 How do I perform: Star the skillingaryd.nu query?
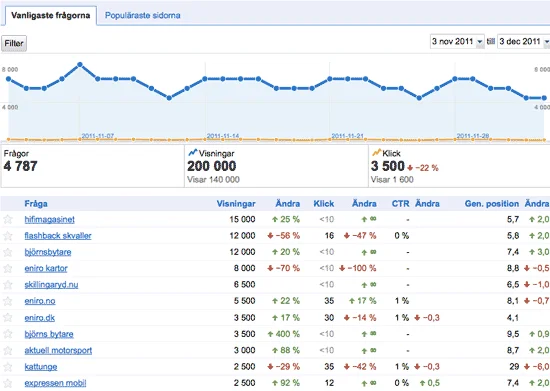(8, 285)
